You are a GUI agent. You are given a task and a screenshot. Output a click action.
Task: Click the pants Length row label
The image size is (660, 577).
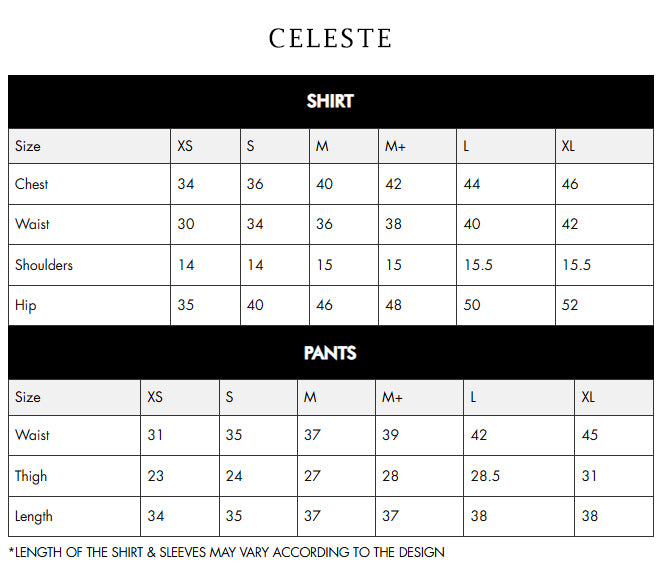pos(34,516)
